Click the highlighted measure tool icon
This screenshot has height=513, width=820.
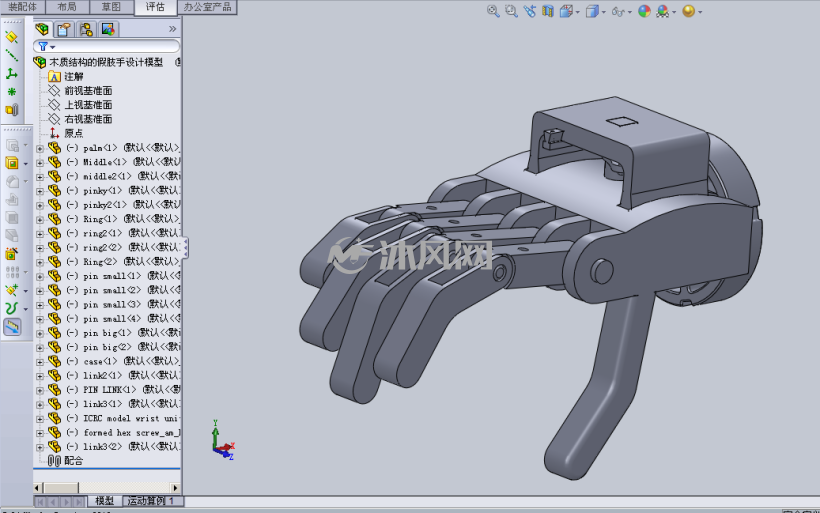(x=12, y=327)
